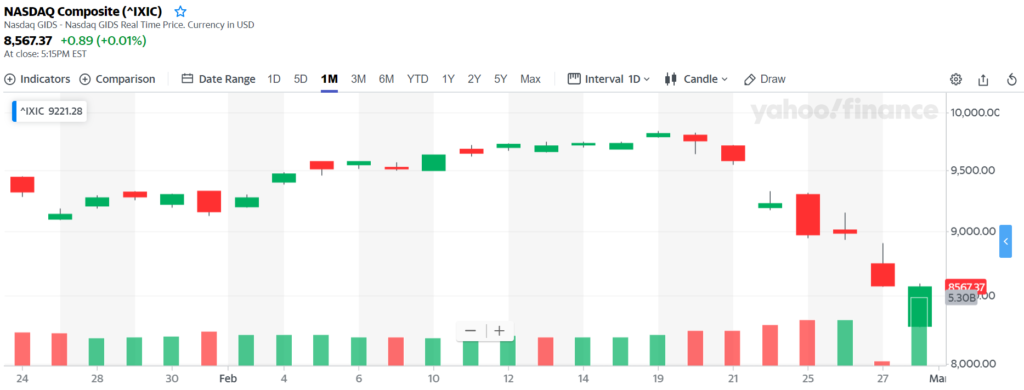This screenshot has width=1024, height=390.
Task: Zoom out with the minus button
Action: click(x=470, y=331)
